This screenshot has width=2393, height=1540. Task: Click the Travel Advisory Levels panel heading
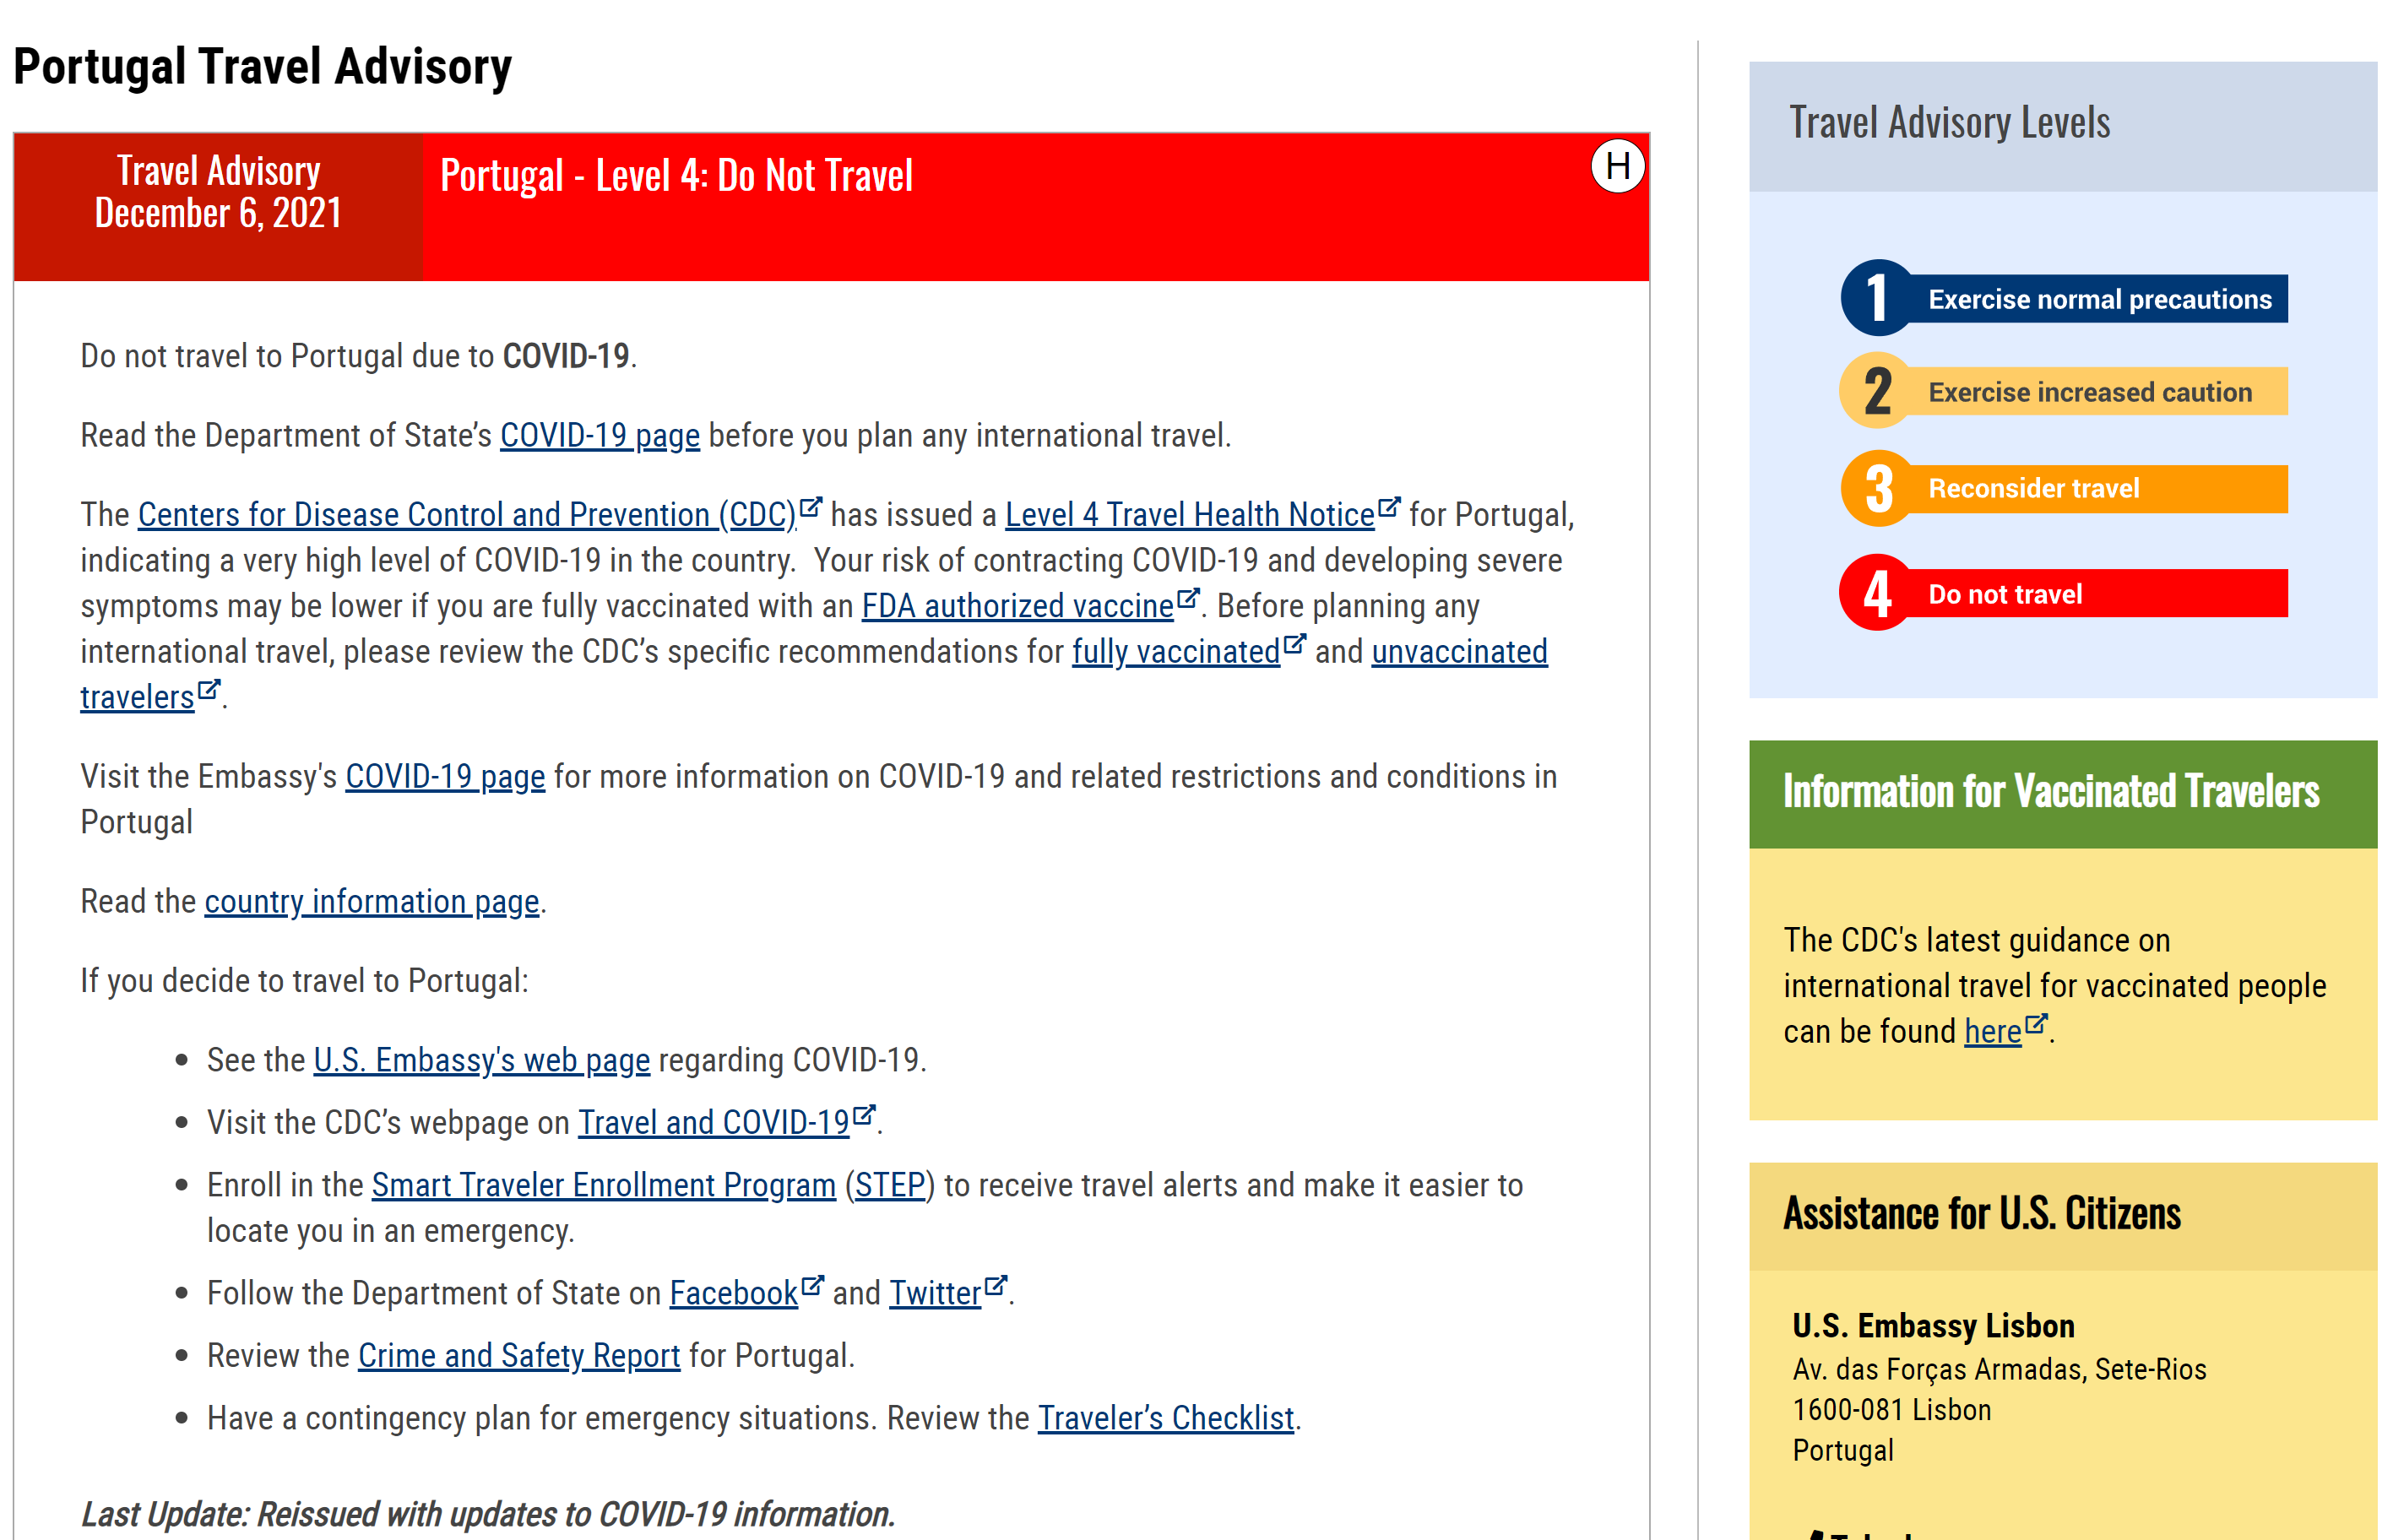click(1949, 123)
